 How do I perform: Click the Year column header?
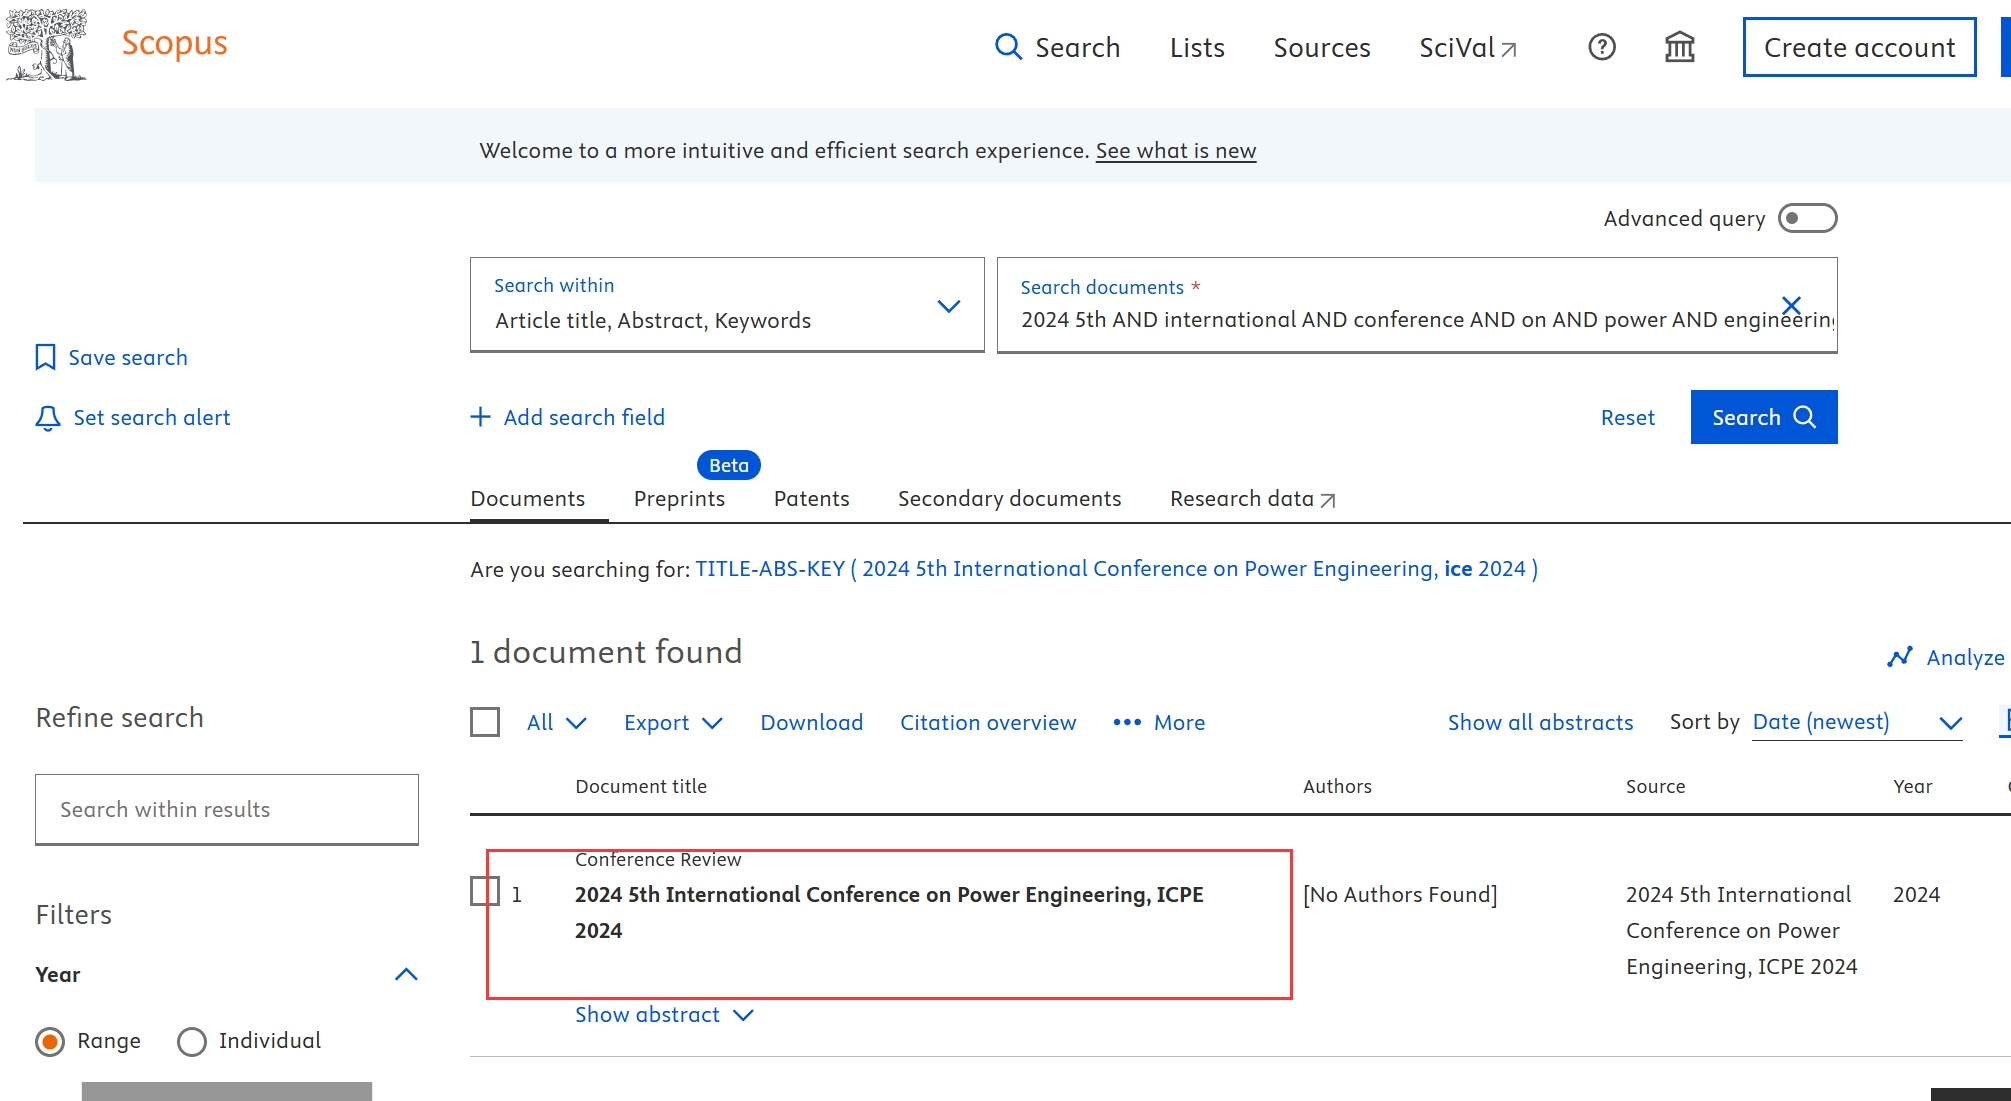(x=1913, y=786)
